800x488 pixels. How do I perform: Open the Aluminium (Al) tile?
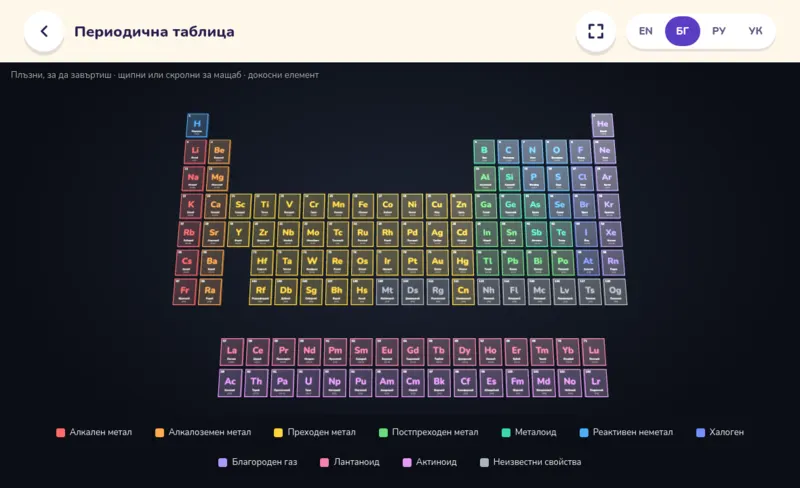[485, 179]
